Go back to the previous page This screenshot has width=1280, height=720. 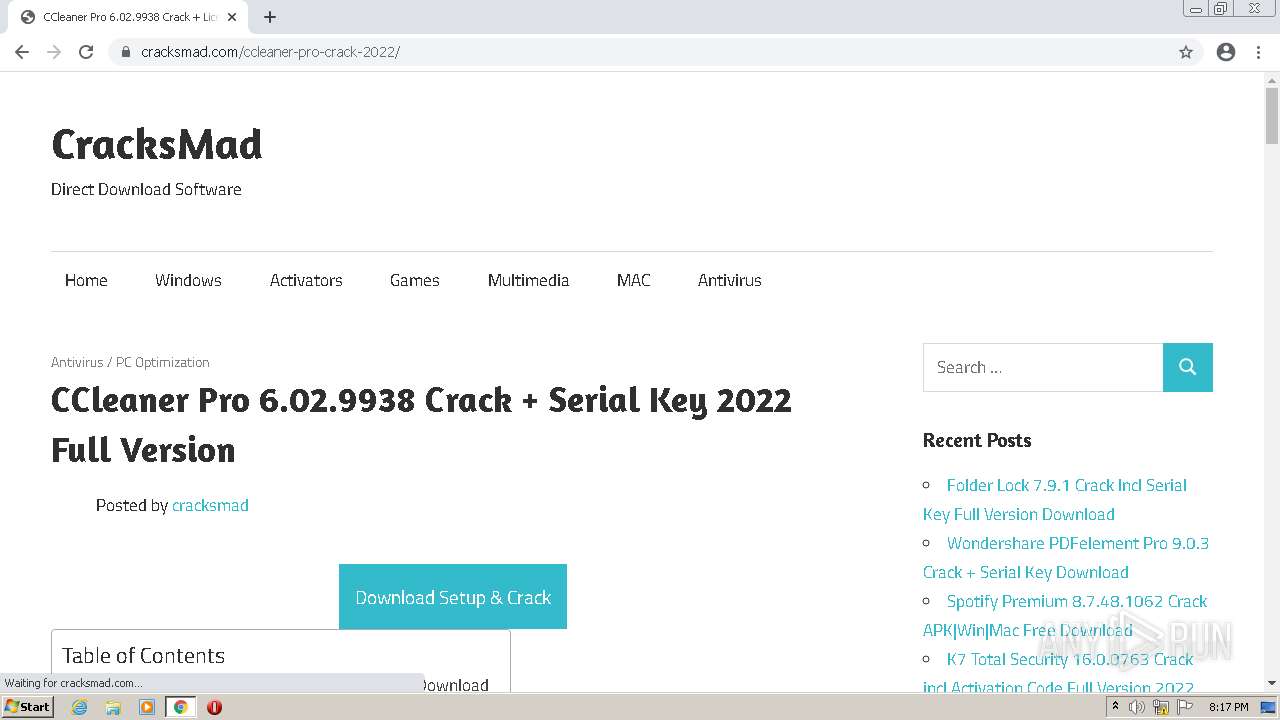22,52
